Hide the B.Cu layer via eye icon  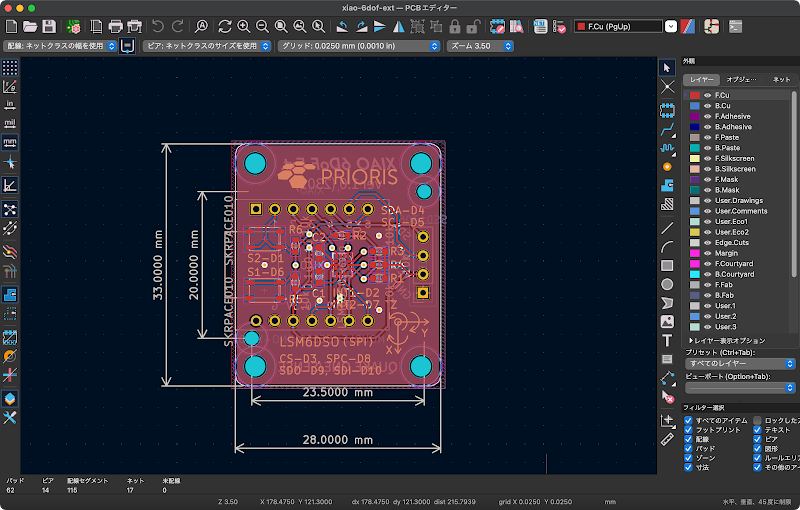707,106
